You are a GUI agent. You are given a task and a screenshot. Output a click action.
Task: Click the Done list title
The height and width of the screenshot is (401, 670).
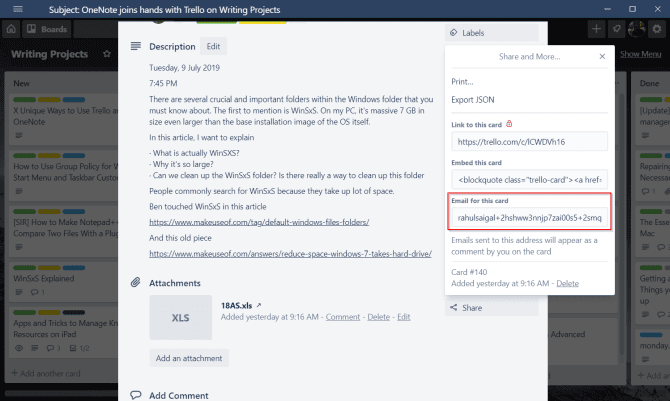pos(649,83)
